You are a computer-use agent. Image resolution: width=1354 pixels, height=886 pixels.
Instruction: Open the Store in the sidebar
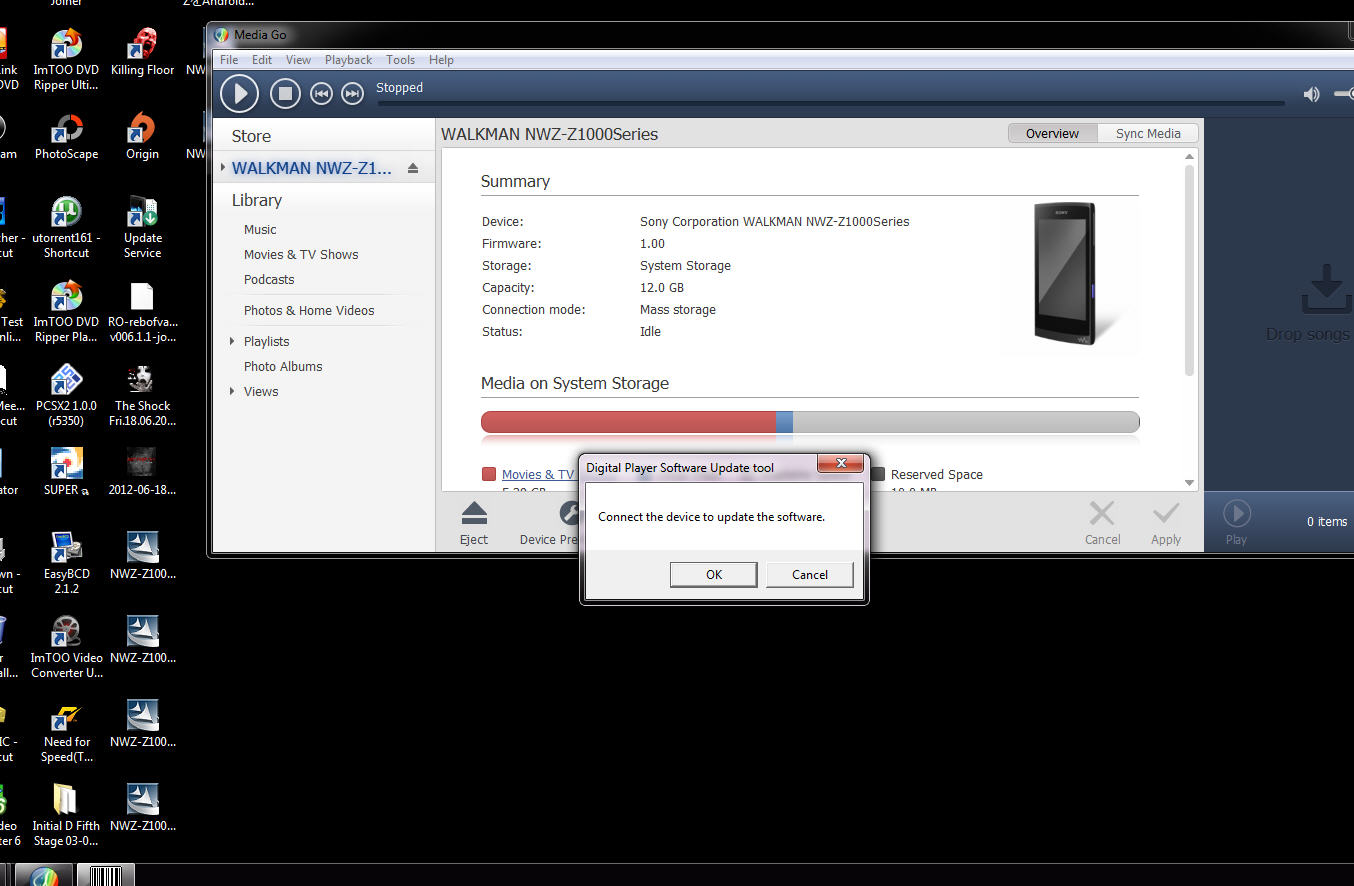251,136
